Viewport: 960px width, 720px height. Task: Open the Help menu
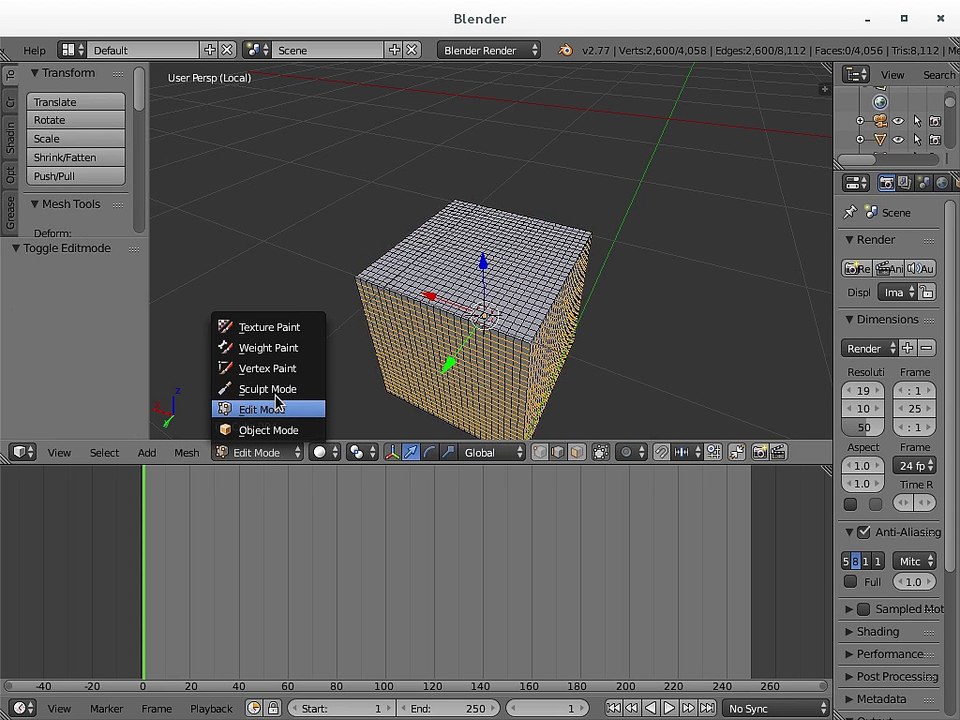click(34, 50)
